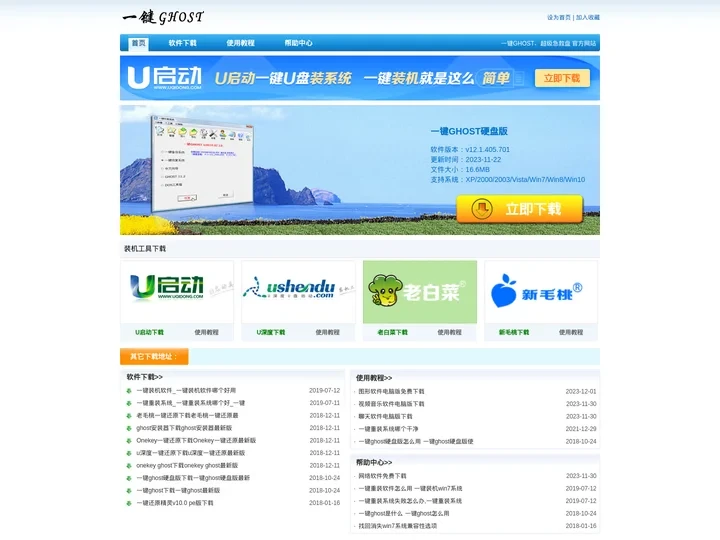Viewport: 720px width, 540px height.
Task: Click the large orange 立即下载 download button
Action: (519, 209)
